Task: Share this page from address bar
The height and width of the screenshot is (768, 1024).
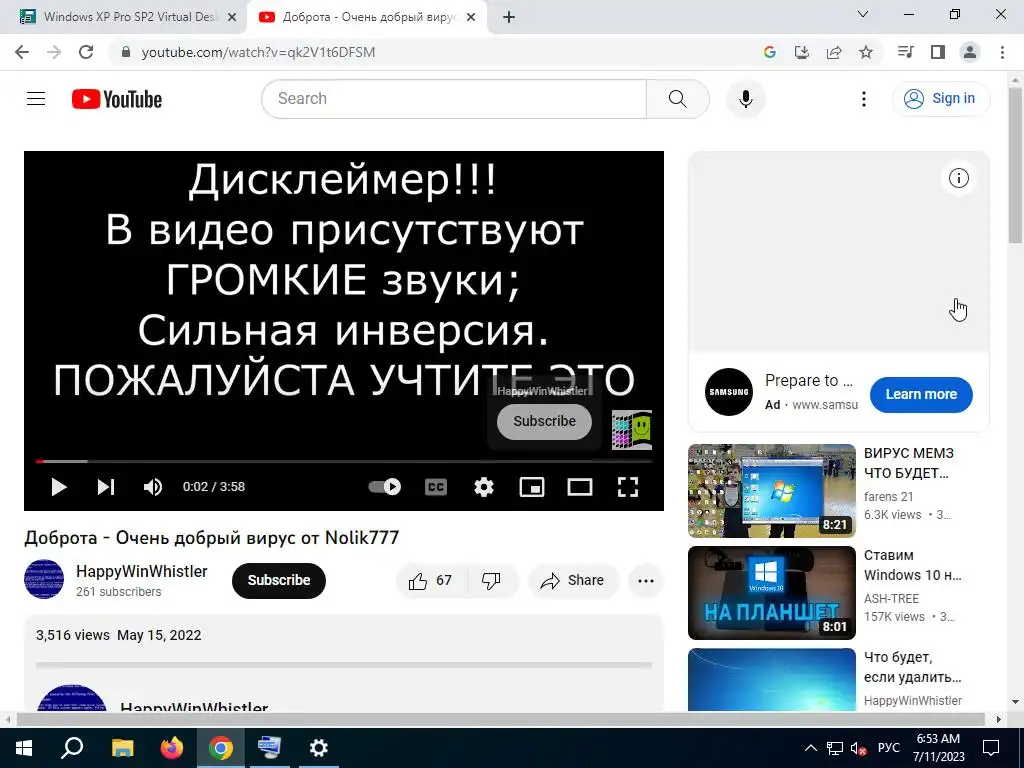Action: pos(834,52)
